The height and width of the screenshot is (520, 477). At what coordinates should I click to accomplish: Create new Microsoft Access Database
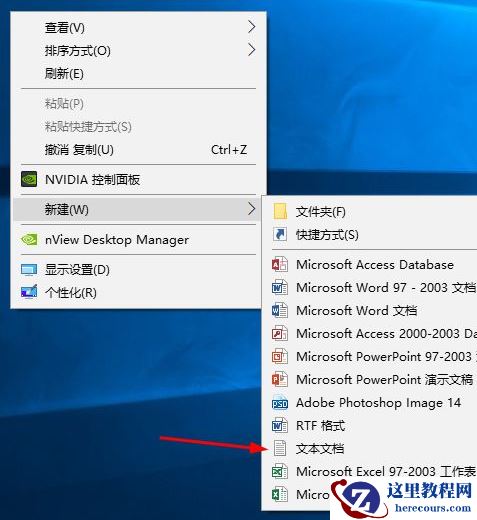pyautogui.click(x=370, y=265)
